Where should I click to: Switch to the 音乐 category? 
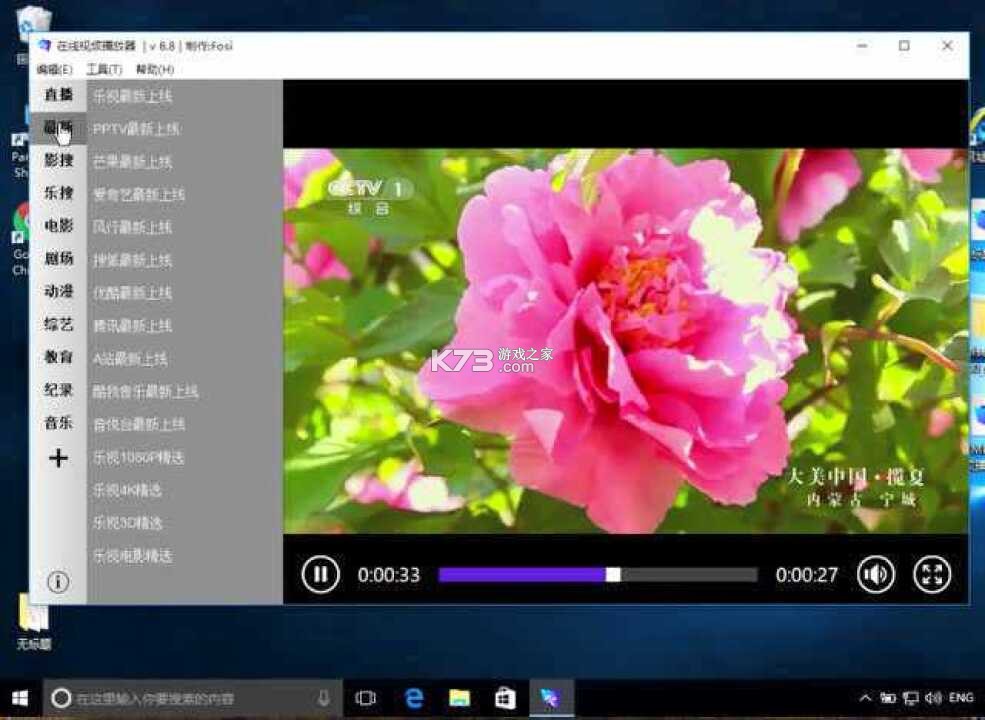[58, 423]
